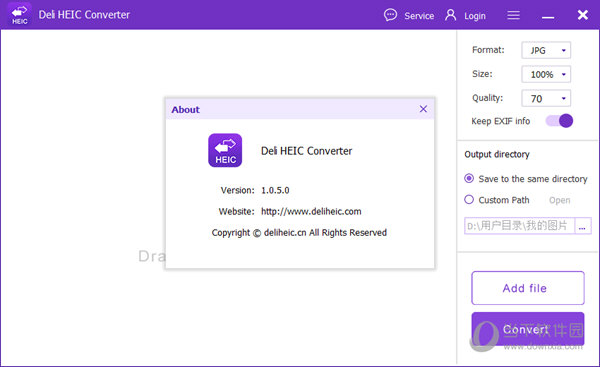Click the Service text in title bar
The height and width of the screenshot is (367, 600).
tap(419, 16)
